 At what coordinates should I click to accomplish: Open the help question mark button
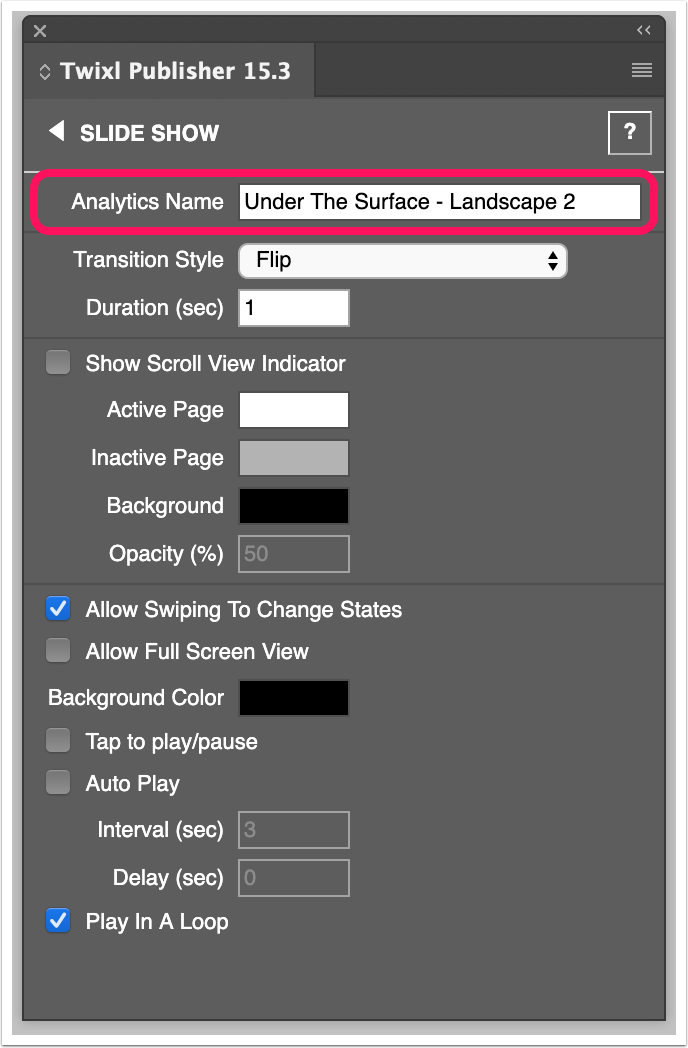(x=630, y=133)
